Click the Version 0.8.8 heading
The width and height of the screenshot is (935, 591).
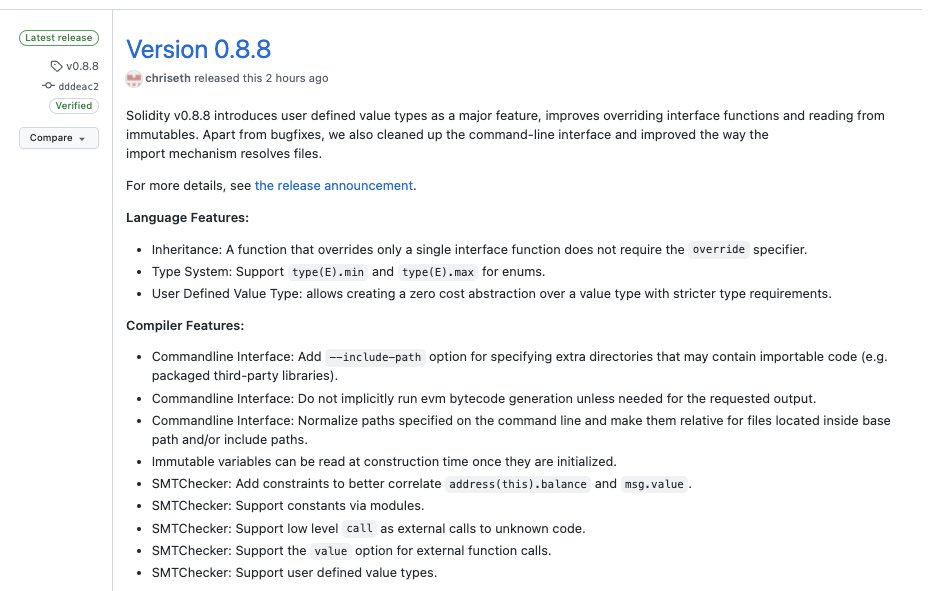pyautogui.click(x=199, y=49)
